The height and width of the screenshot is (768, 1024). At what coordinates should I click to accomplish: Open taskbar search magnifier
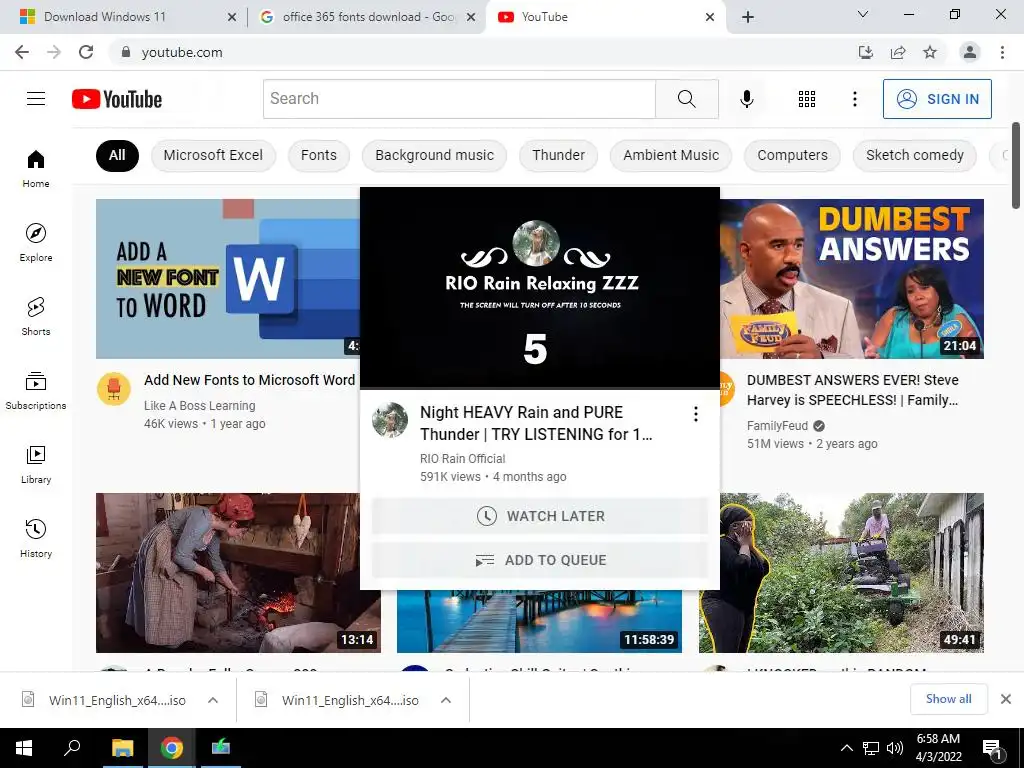click(72, 748)
